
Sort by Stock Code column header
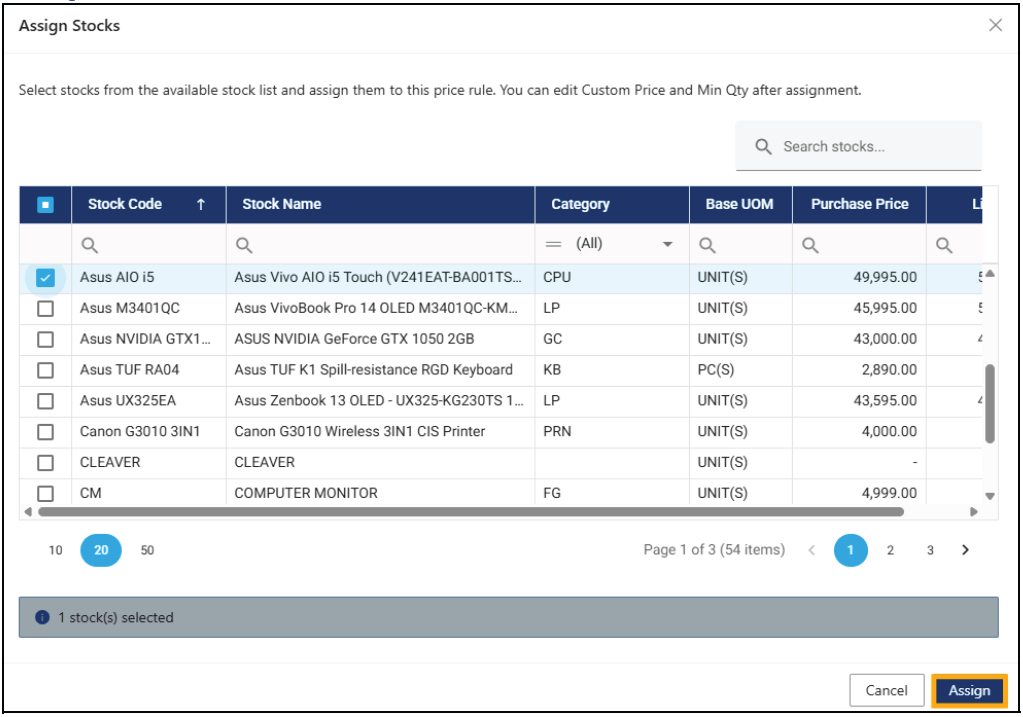click(125, 204)
